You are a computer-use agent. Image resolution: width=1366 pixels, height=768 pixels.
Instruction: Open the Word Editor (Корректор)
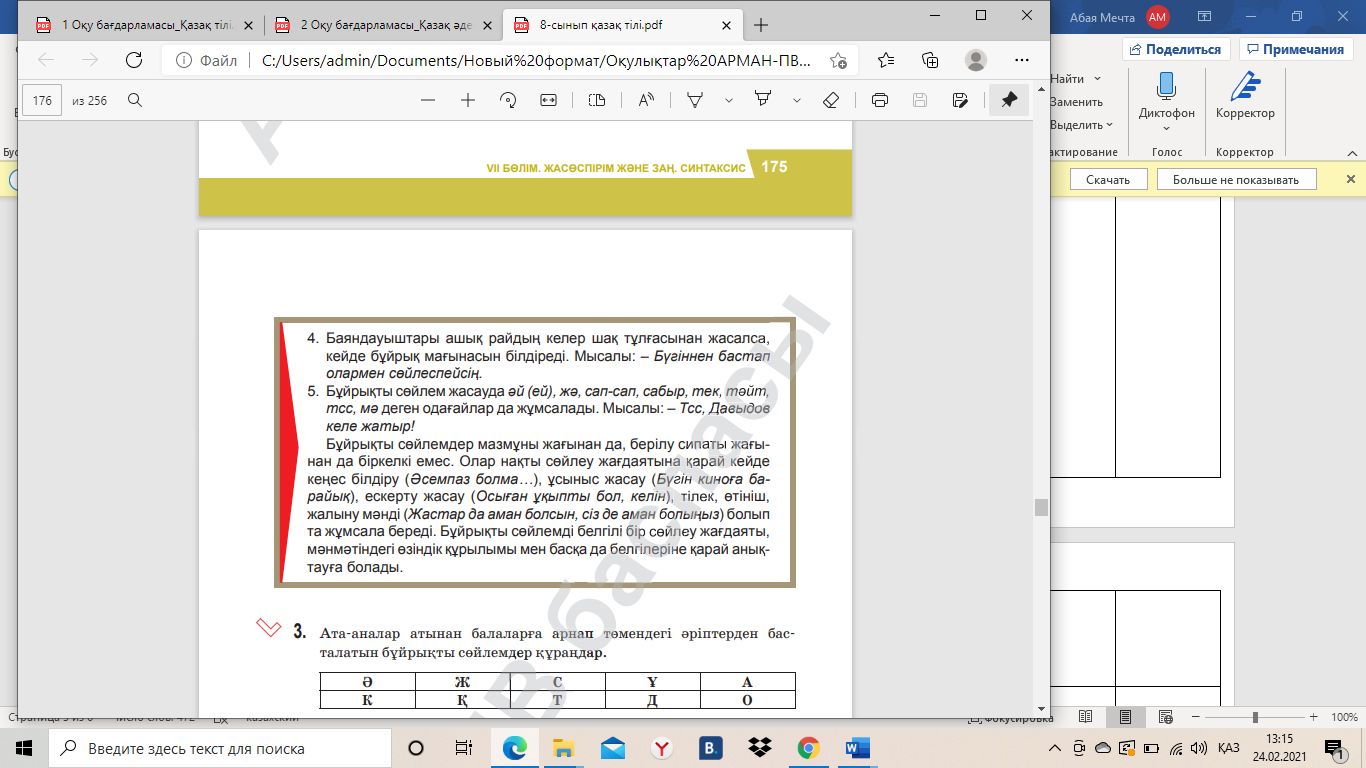tap(1245, 96)
